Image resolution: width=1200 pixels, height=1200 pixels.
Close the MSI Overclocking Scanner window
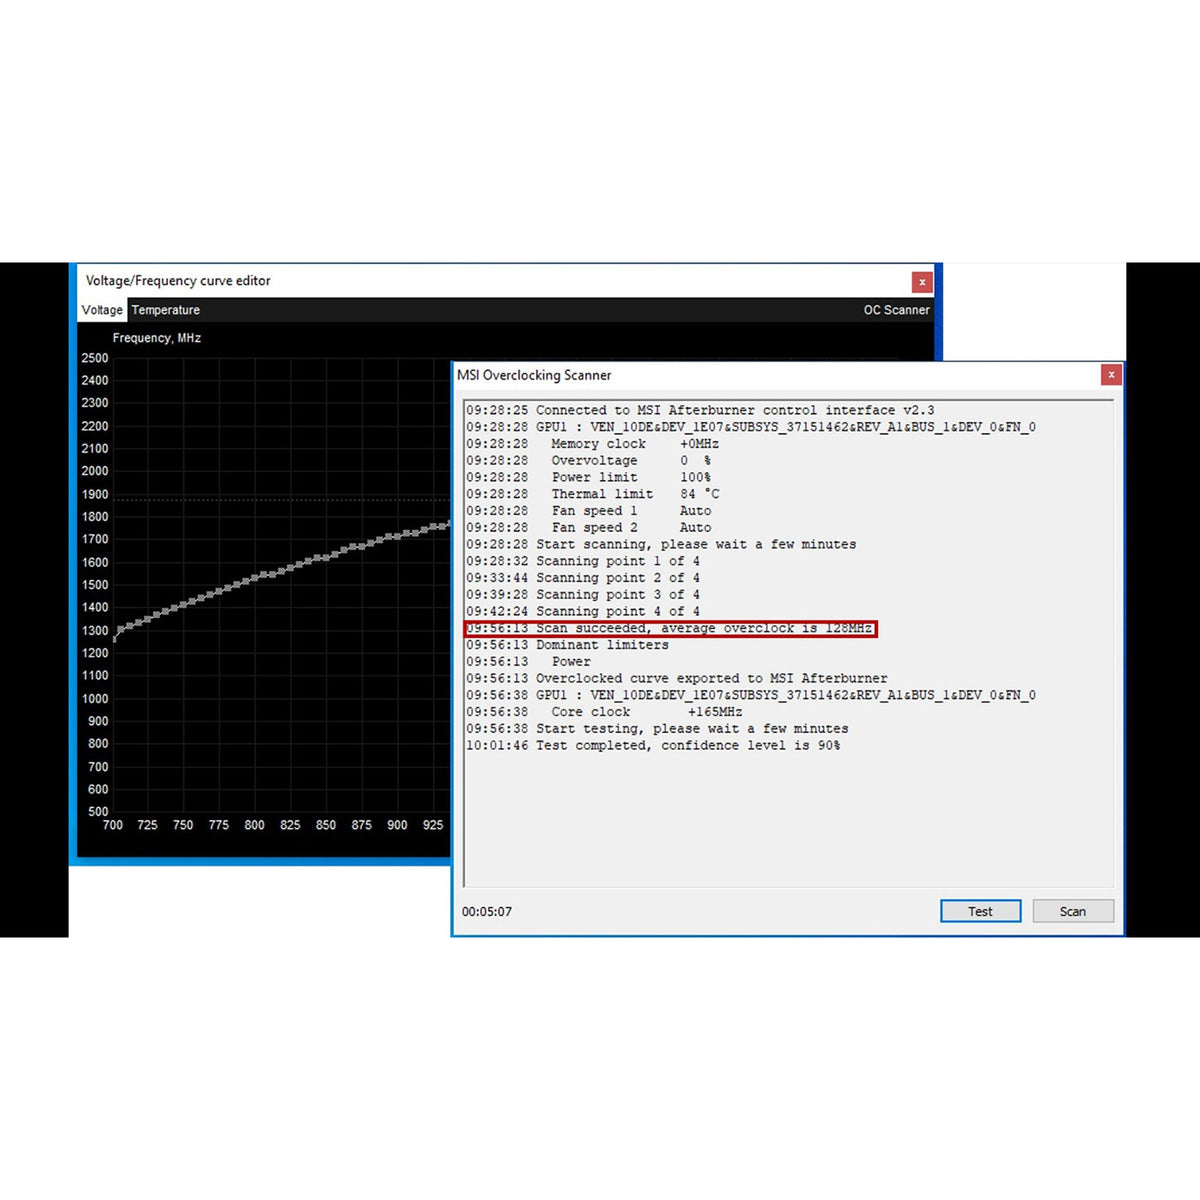[1111, 374]
